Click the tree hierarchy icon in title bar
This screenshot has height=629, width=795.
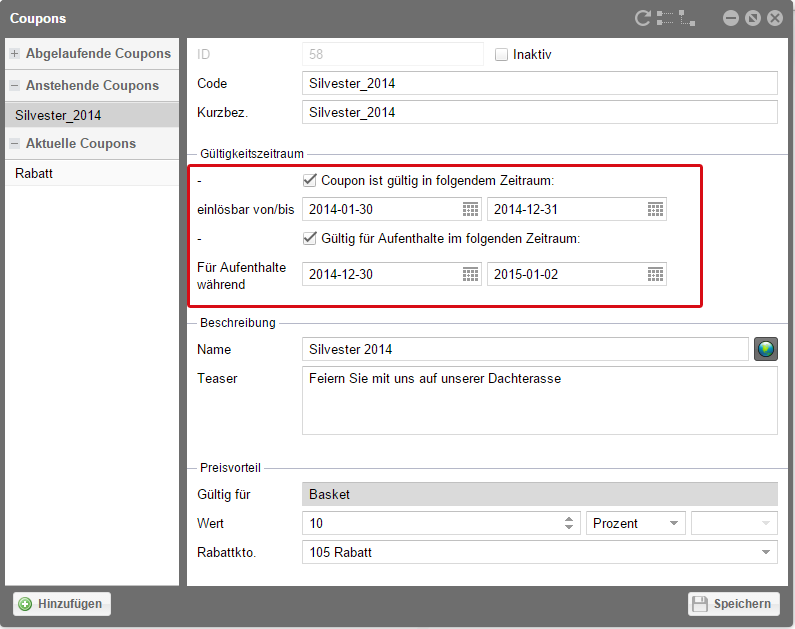tap(687, 18)
